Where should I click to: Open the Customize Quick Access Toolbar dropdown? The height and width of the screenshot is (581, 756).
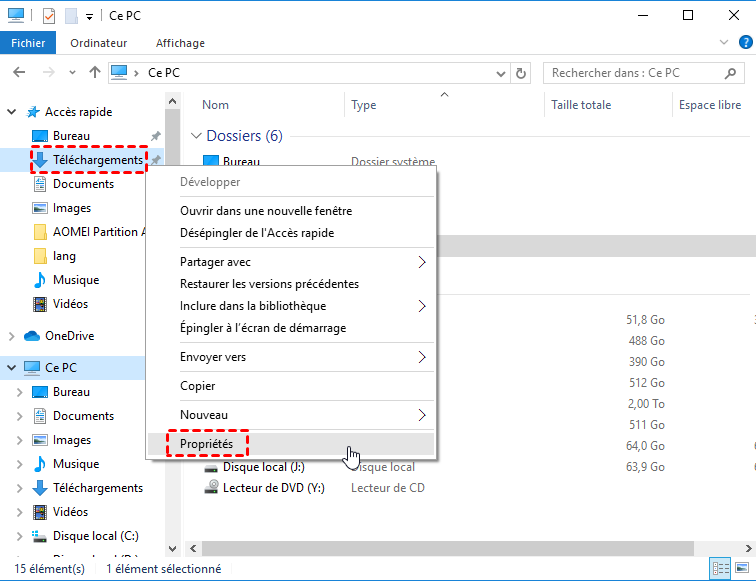pyautogui.click(x=89, y=17)
